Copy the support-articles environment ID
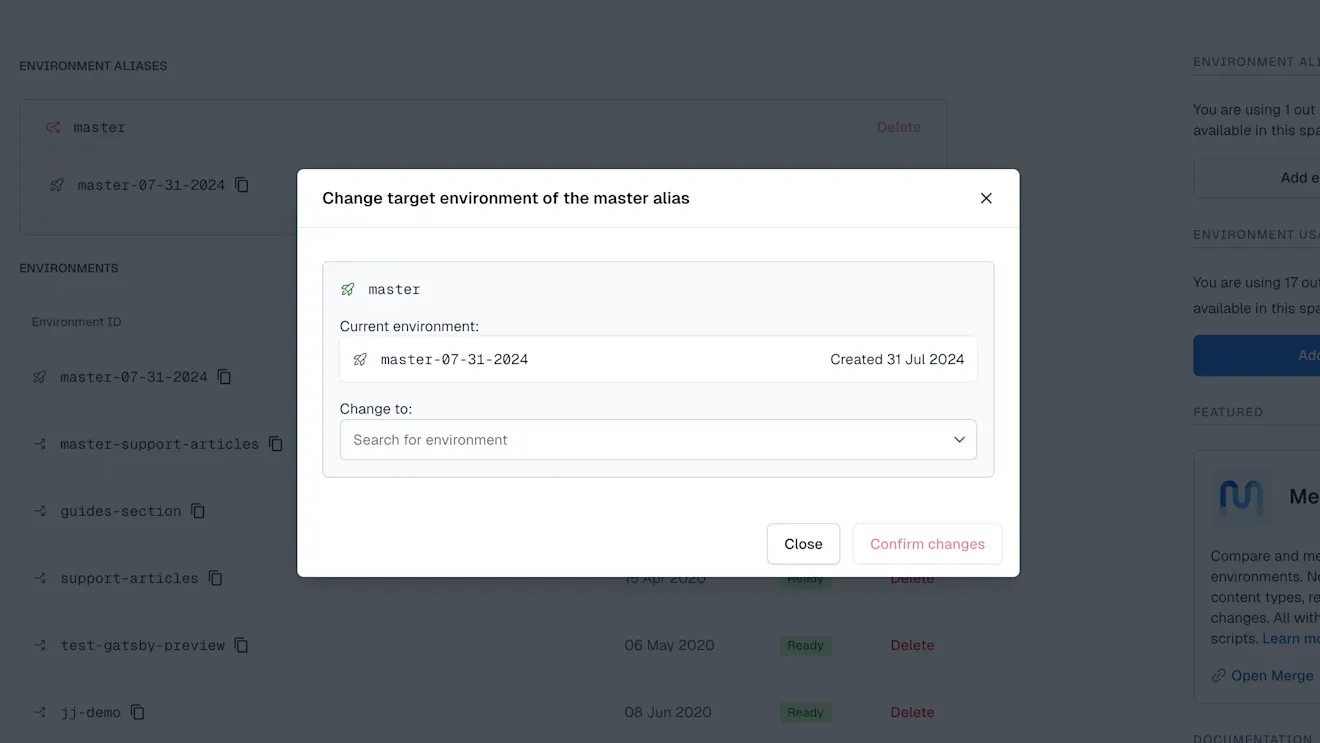This screenshot has width=1320, height=743. tap(215, 578)
